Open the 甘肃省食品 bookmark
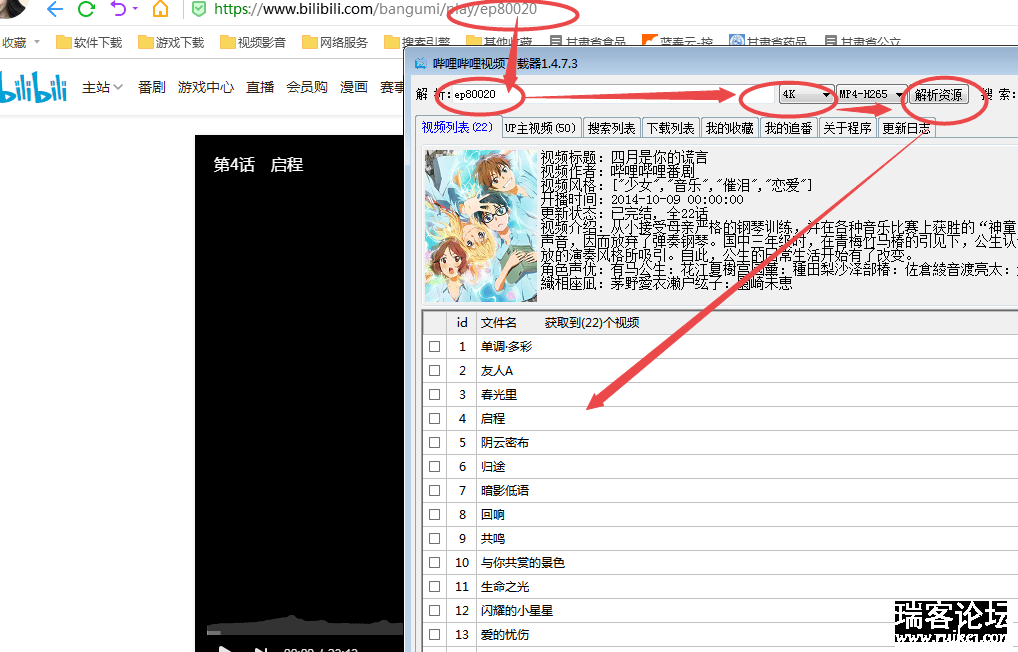This screenshot has height=652, width=1018. (588, 42)
